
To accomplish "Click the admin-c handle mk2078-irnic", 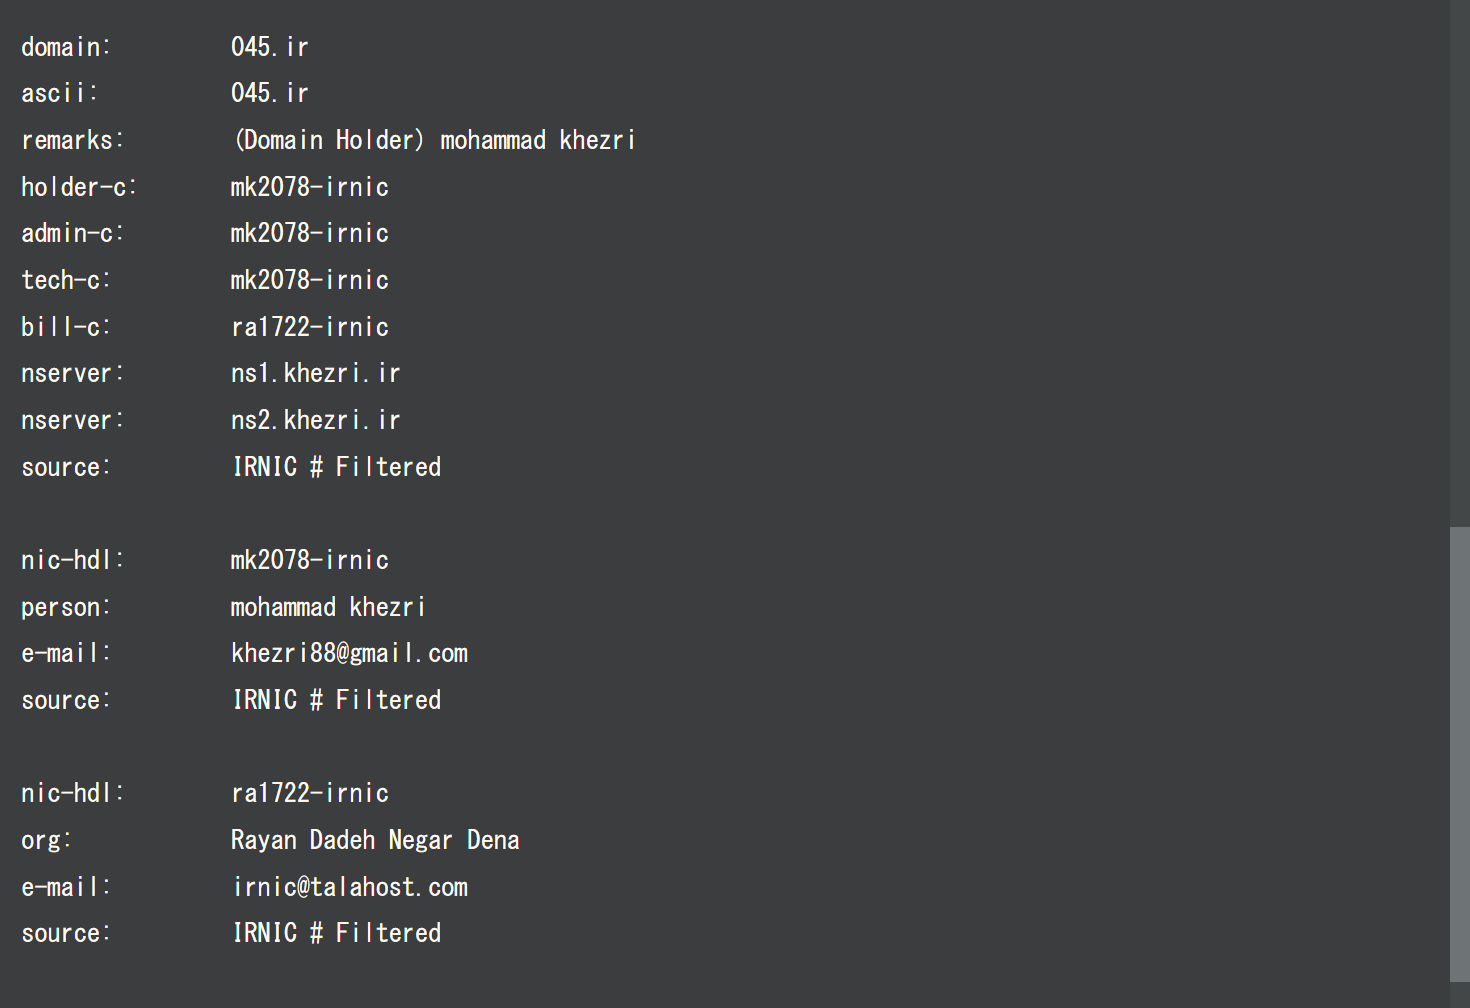I will click(x=309, y=233).
